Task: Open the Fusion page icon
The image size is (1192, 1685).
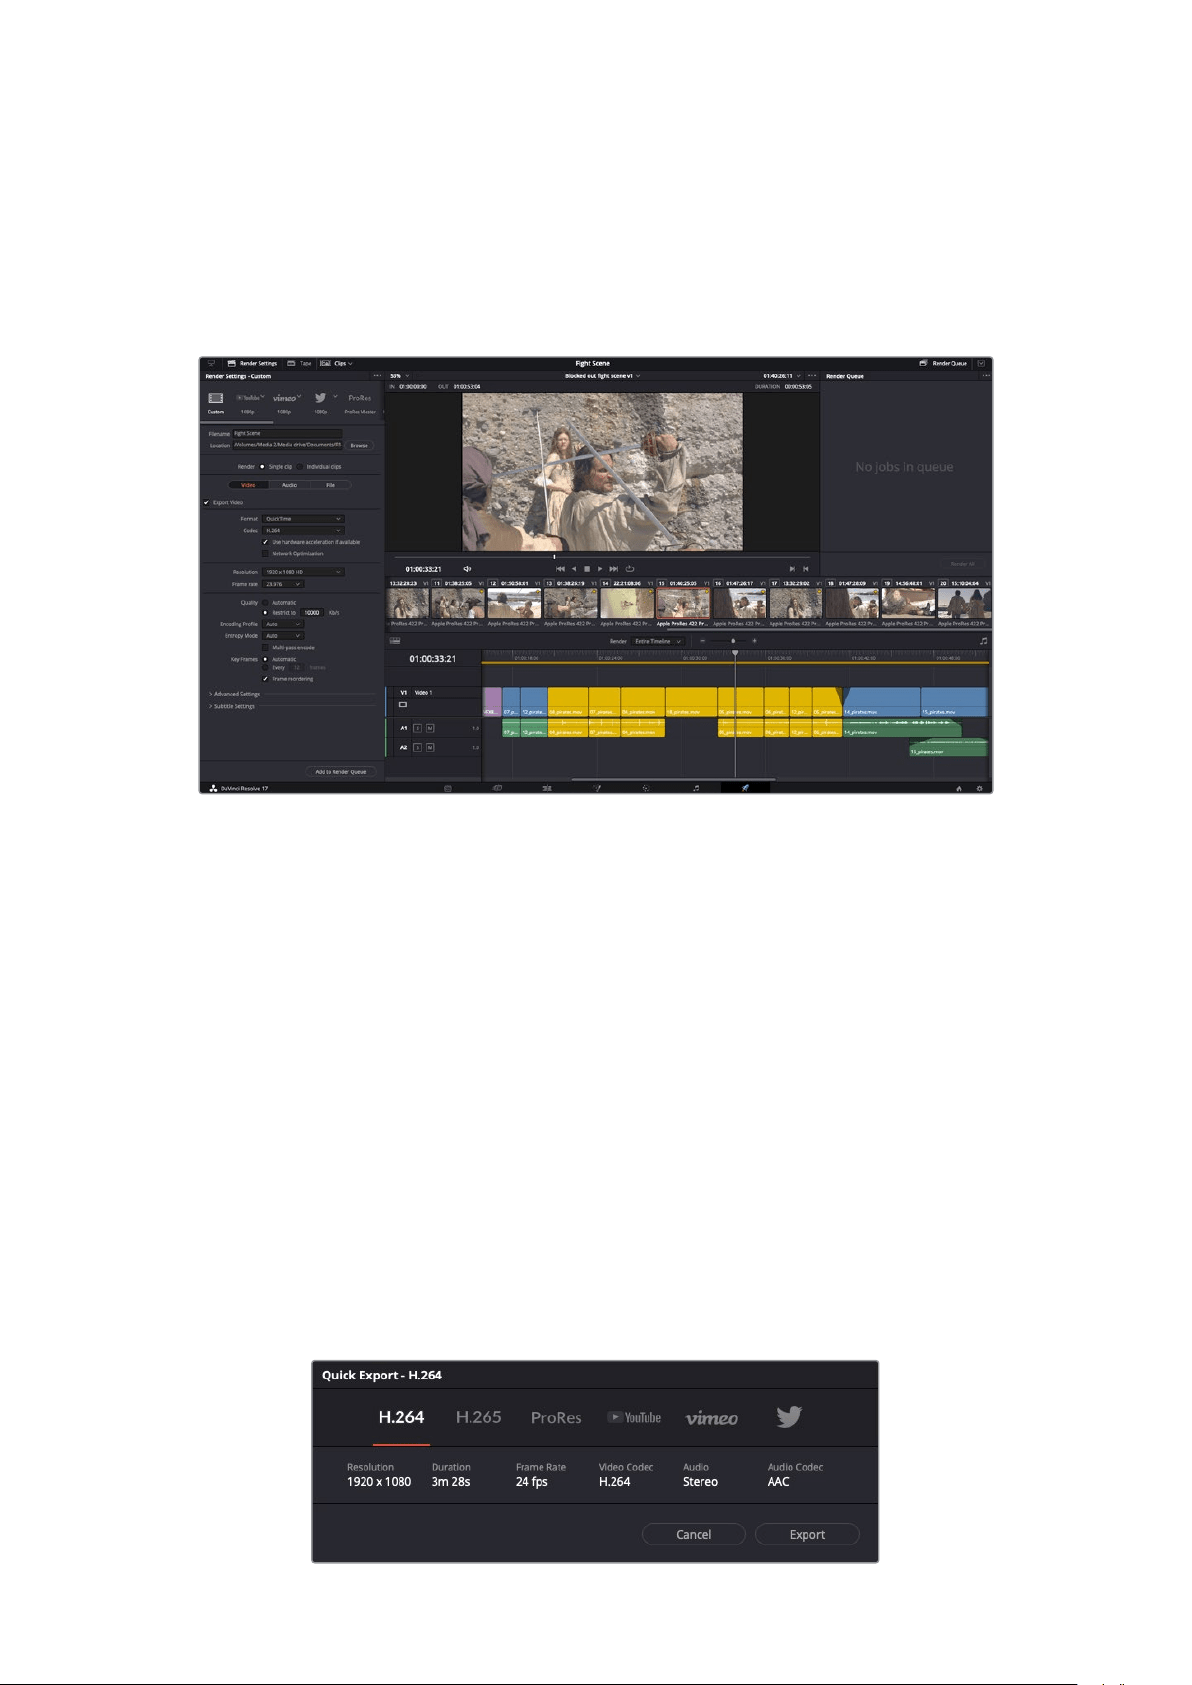Action: (x=597, y=788)
